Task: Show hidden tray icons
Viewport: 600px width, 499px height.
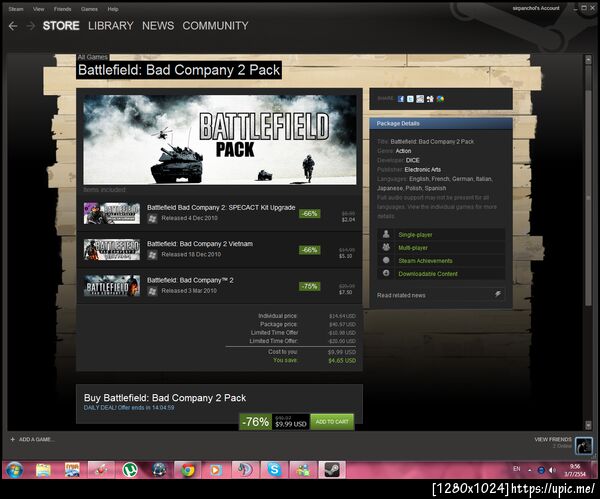Action: [x=530, y=470]
